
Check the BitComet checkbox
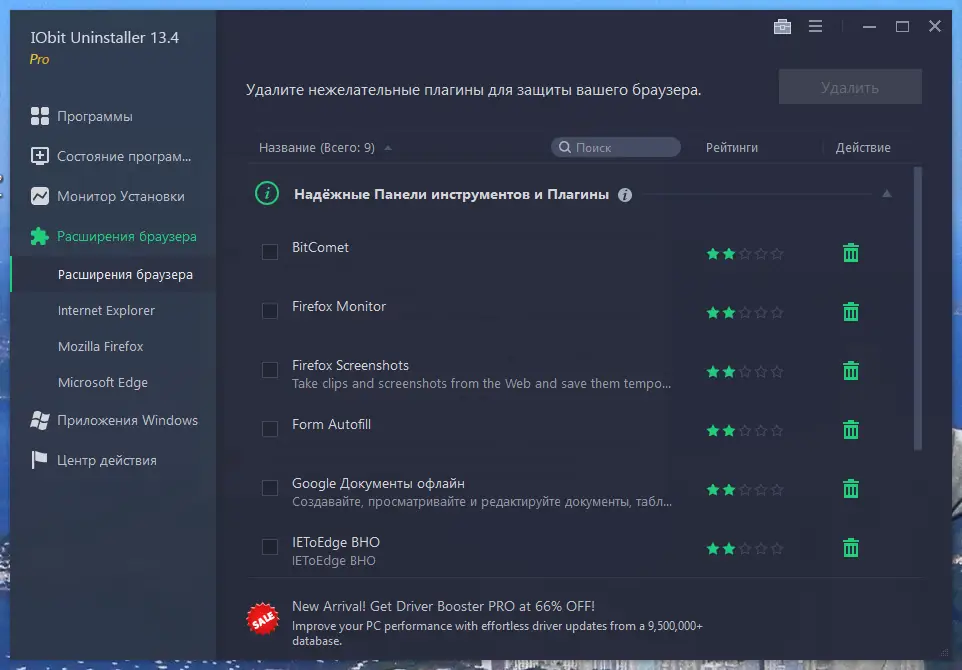[269, 252]
